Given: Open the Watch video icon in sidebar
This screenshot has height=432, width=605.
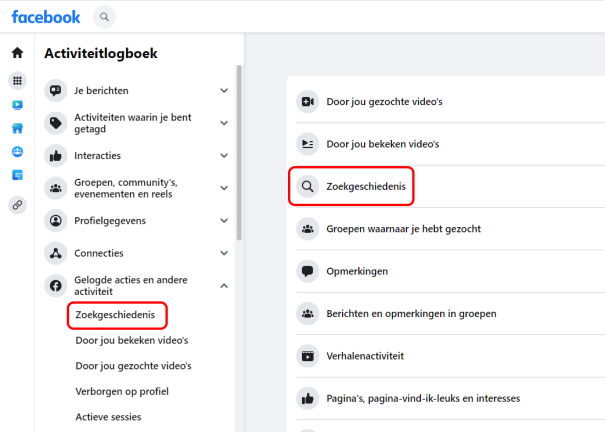Looking at the screenshot, I should click(x=17, y=105).
